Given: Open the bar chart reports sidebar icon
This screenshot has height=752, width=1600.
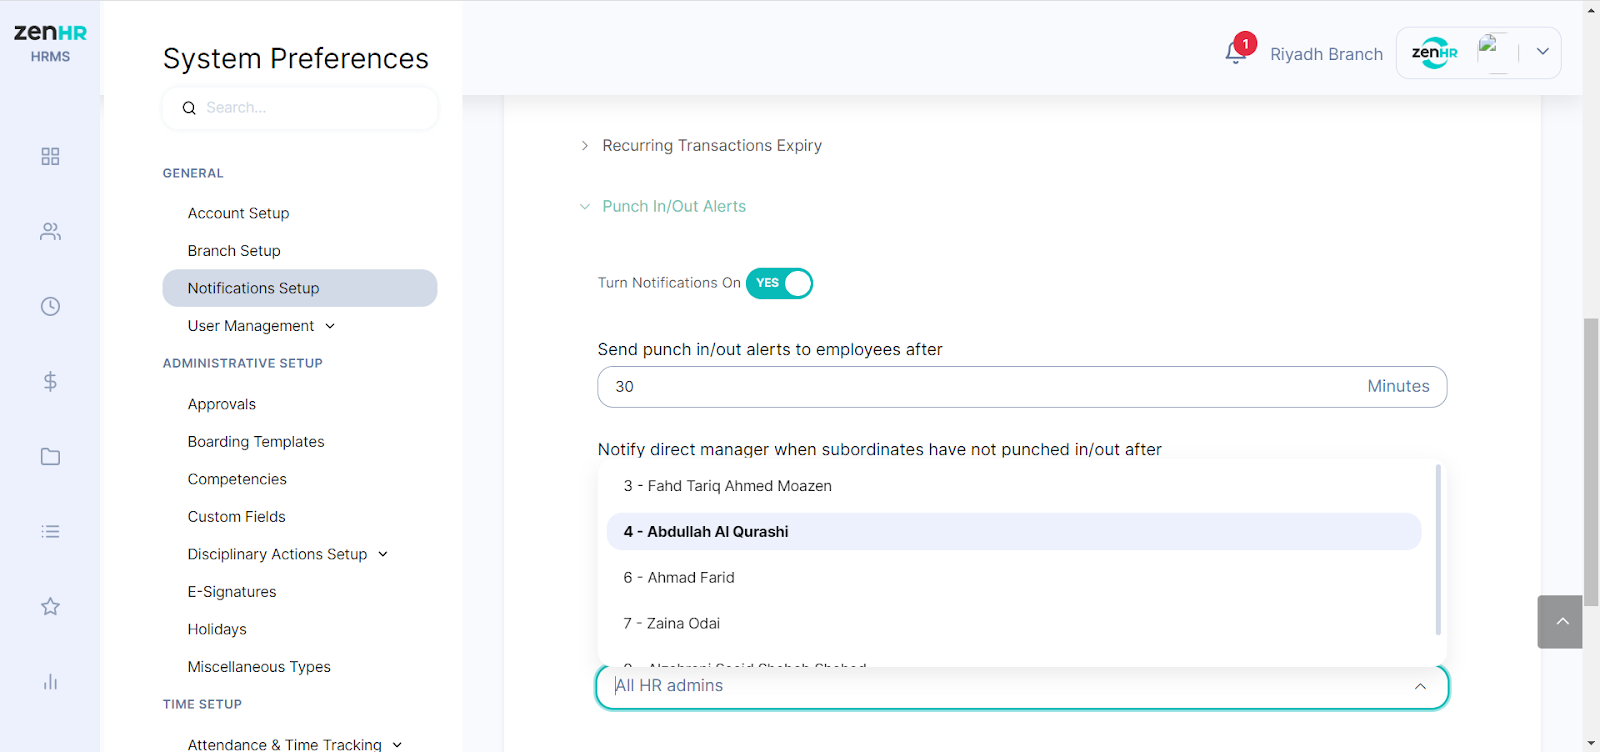Looking at the screenshot, I should [50, 682].
